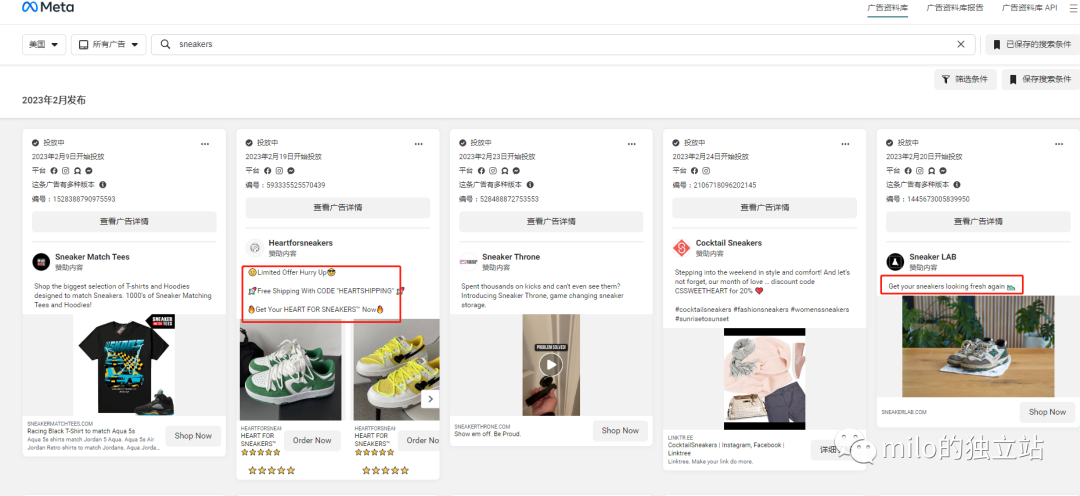Click multiple-versions info icon on Sneaker LAB ad
1080x496 pixels.
pos(957,185)
